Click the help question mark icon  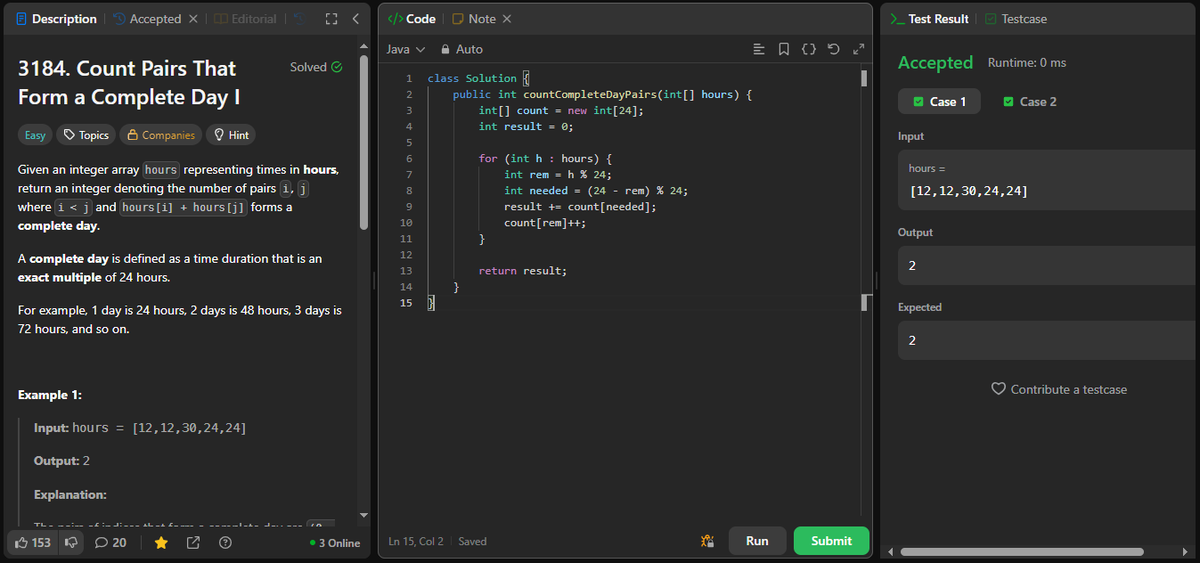[225, 542]
